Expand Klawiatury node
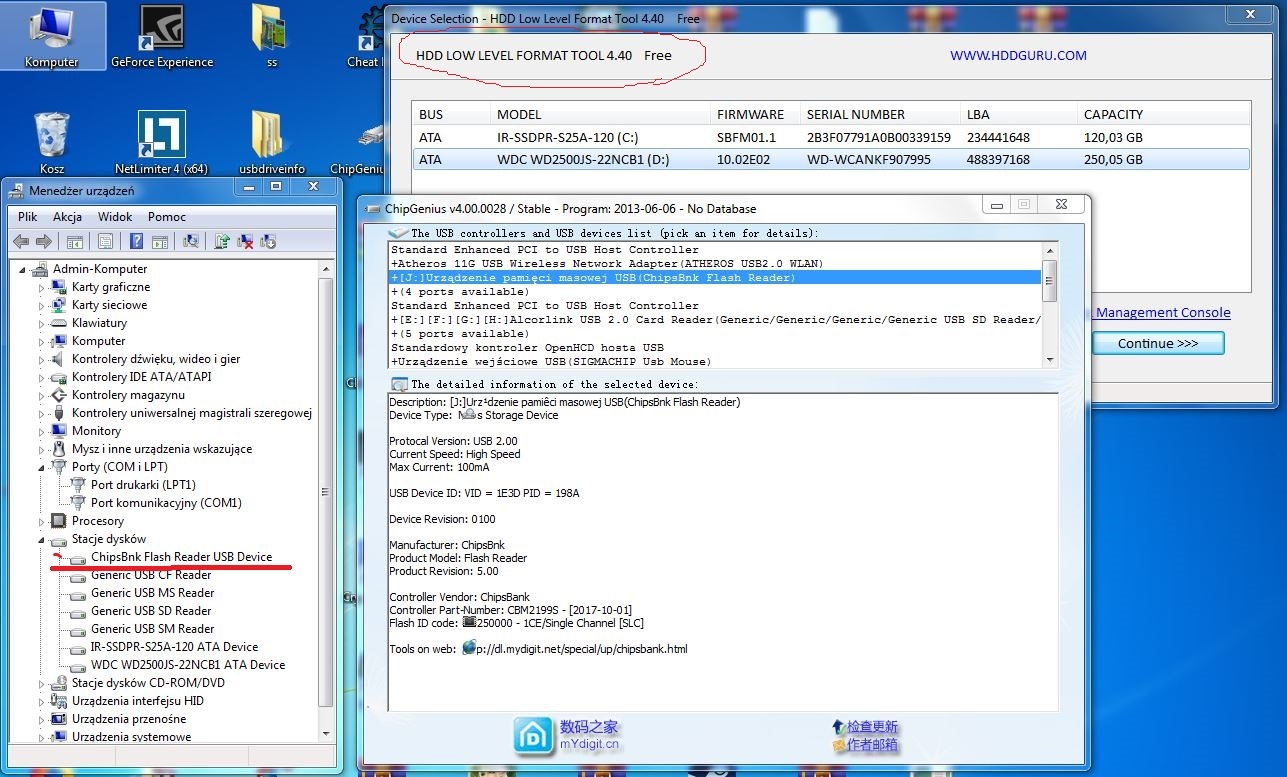 click(42, 323)
